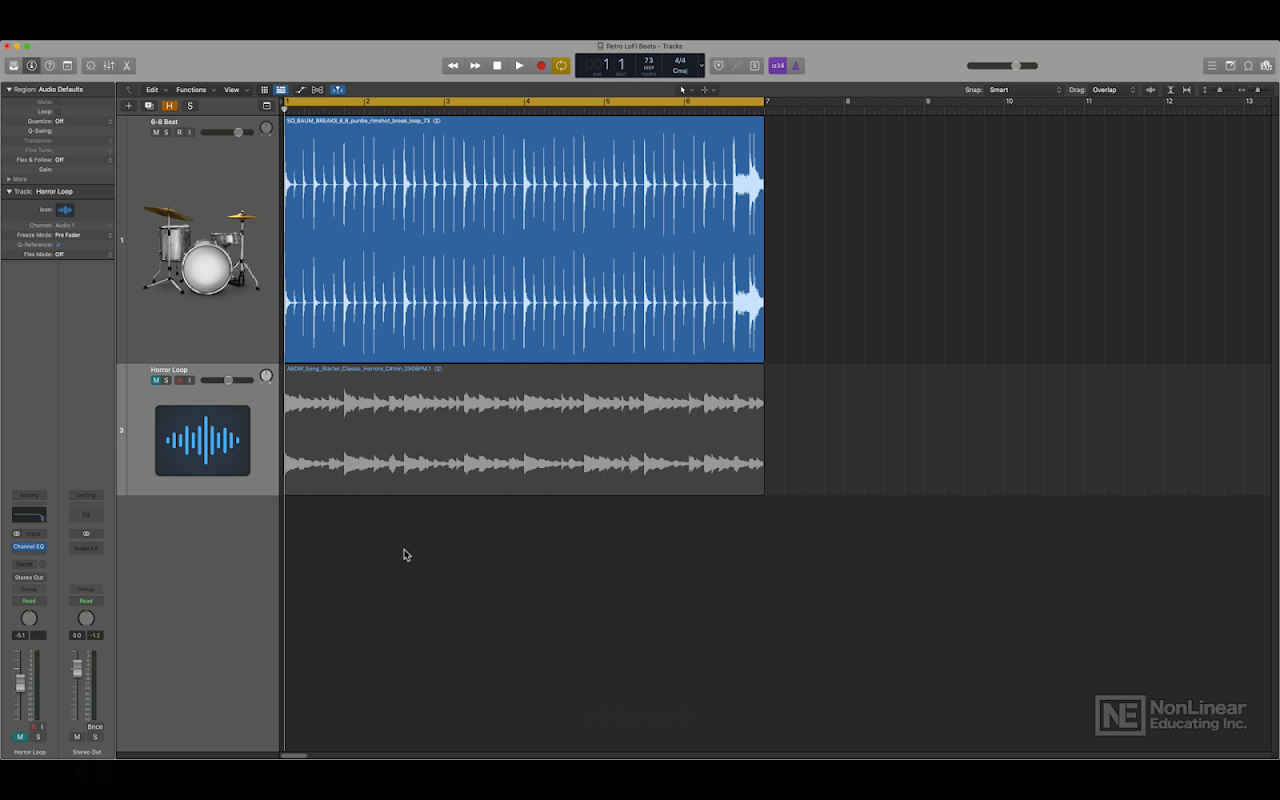Toggle the Show Automation icon
The width and height of the screenshot is (1280, 800).
tap(300, 90)
